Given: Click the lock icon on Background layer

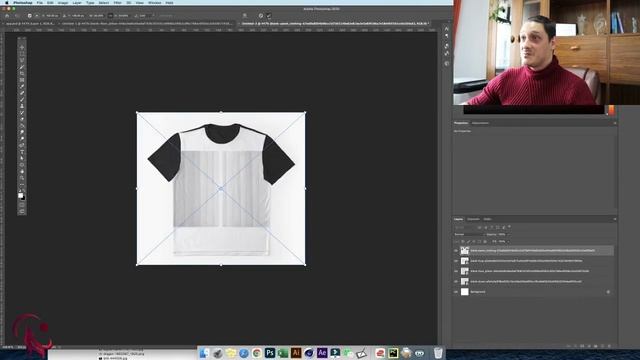Looking at the screenshot, I should point(608,292).
